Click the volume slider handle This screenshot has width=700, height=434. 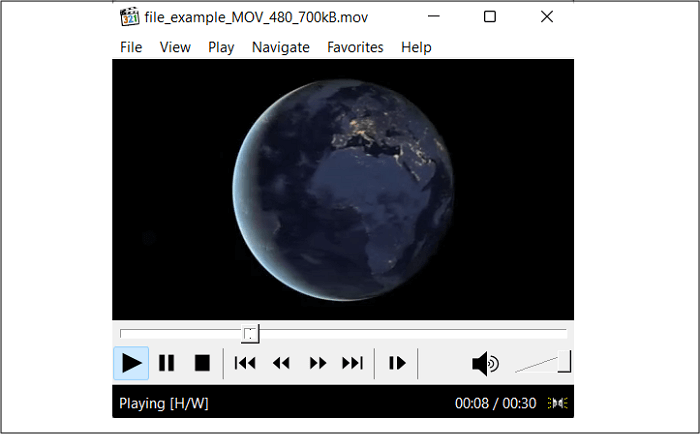click(564, 361)
